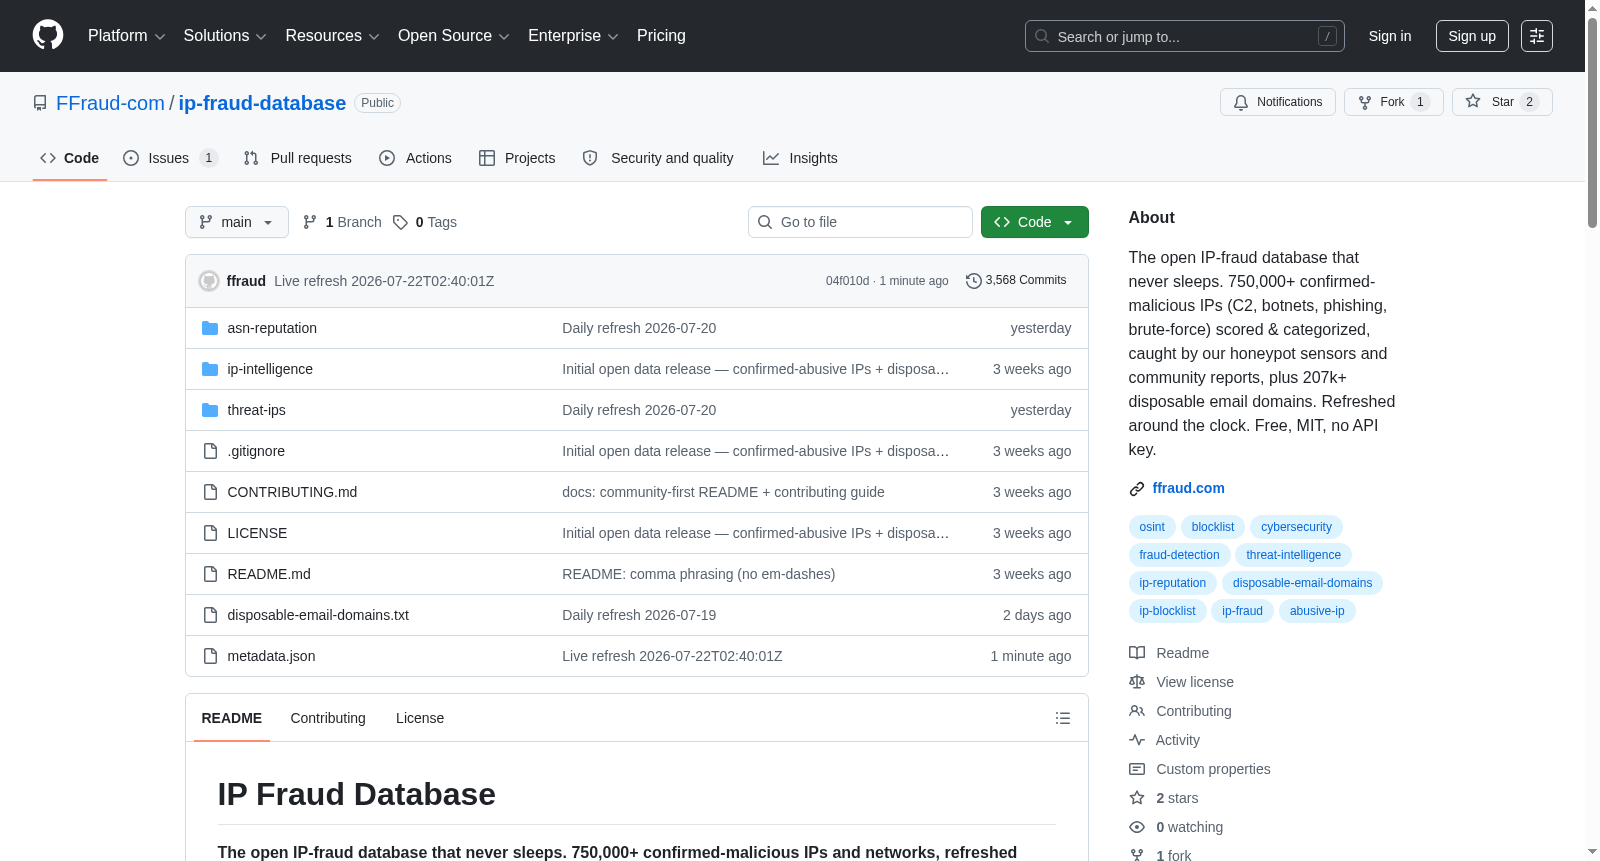The image size is (1600, 861).
Task: Select the osint topic tag
Action: click(x=1152, y=527)
